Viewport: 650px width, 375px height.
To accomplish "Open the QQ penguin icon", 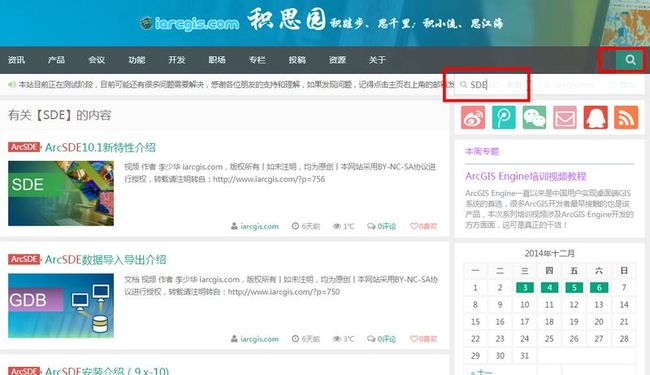I will coord(596,117).
